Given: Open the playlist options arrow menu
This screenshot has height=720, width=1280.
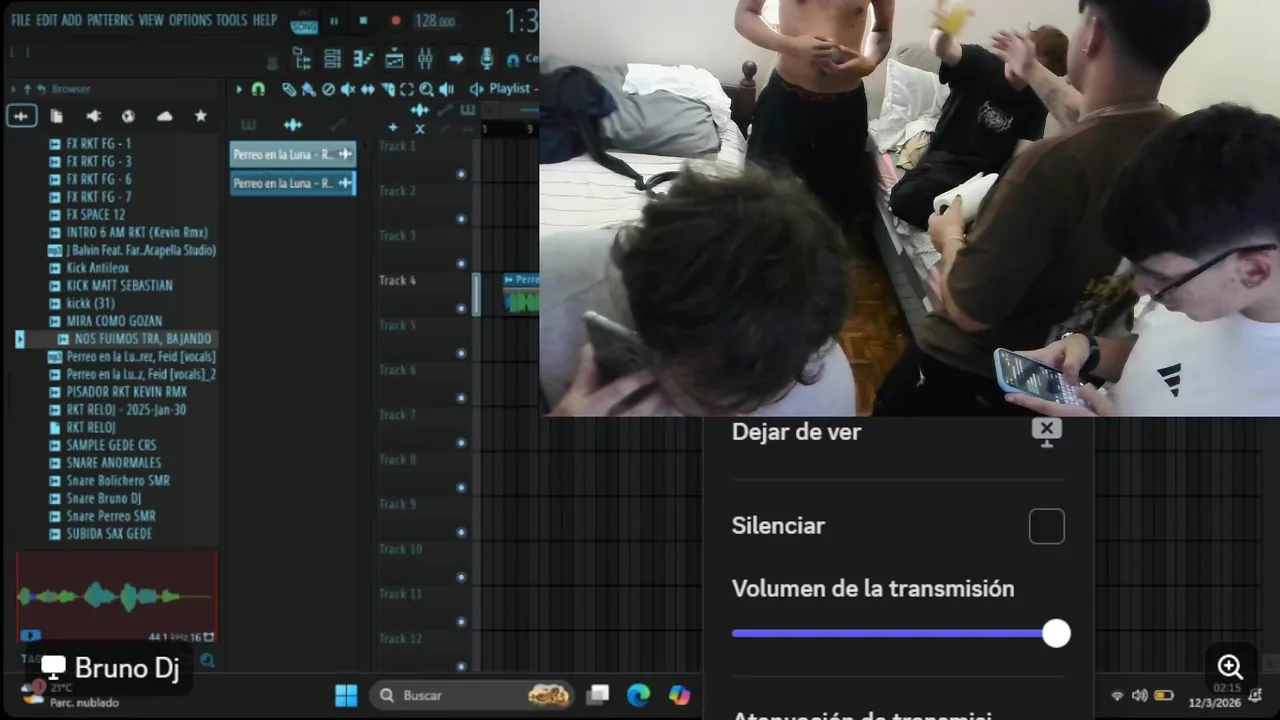Looking at the screenshot, I should coord(239,89).
